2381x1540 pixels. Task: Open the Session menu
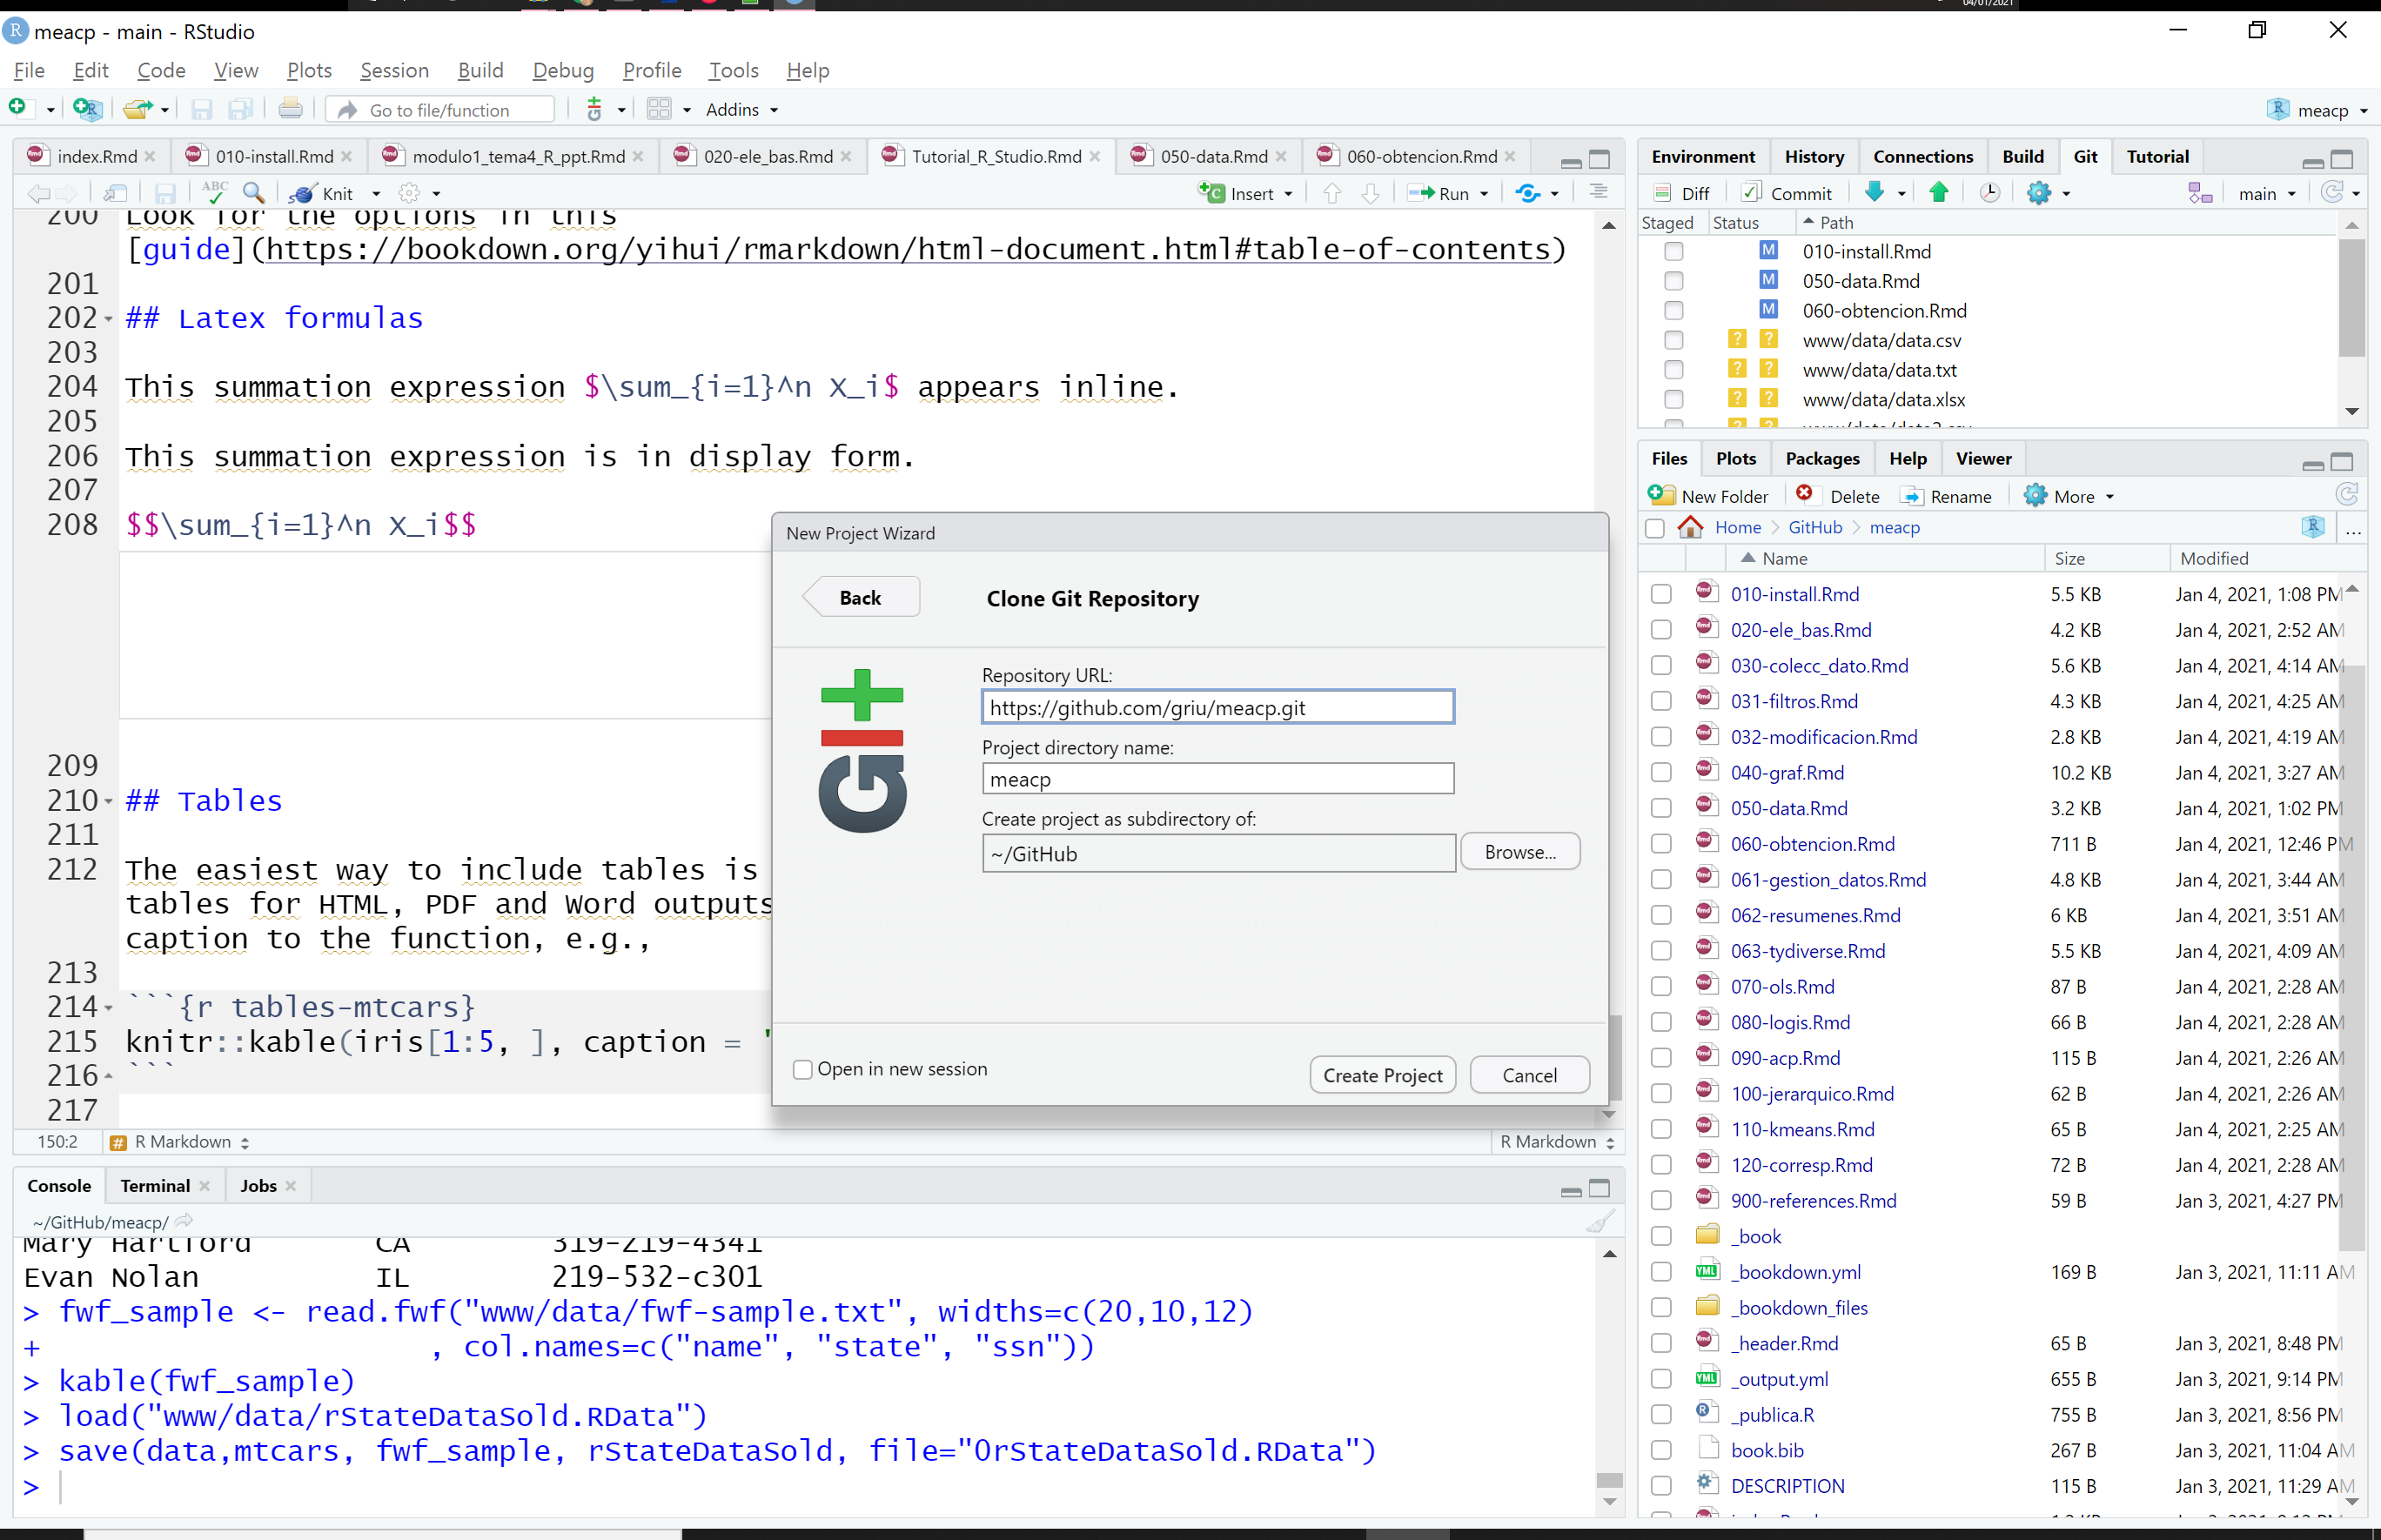394,70
